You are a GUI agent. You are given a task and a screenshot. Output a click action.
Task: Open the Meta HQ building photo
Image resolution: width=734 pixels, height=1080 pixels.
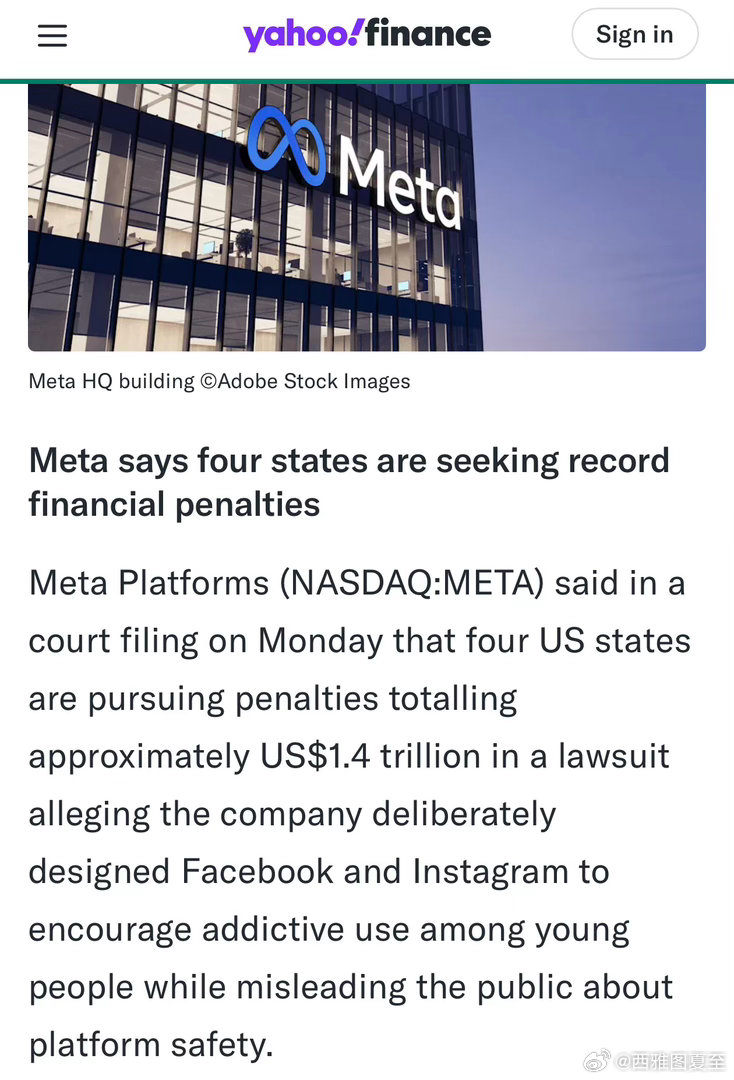pyautogui.click(x=367, y=218)
